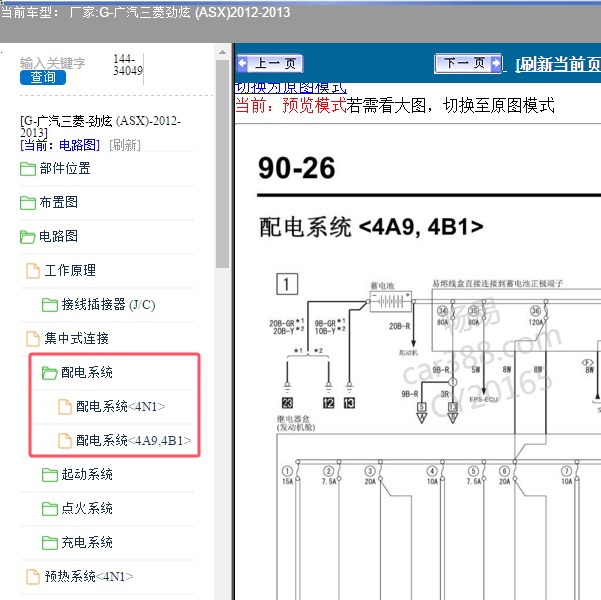
Task: Click the page icon beside 预热系统<4N1>
Action: coord(33,577)
